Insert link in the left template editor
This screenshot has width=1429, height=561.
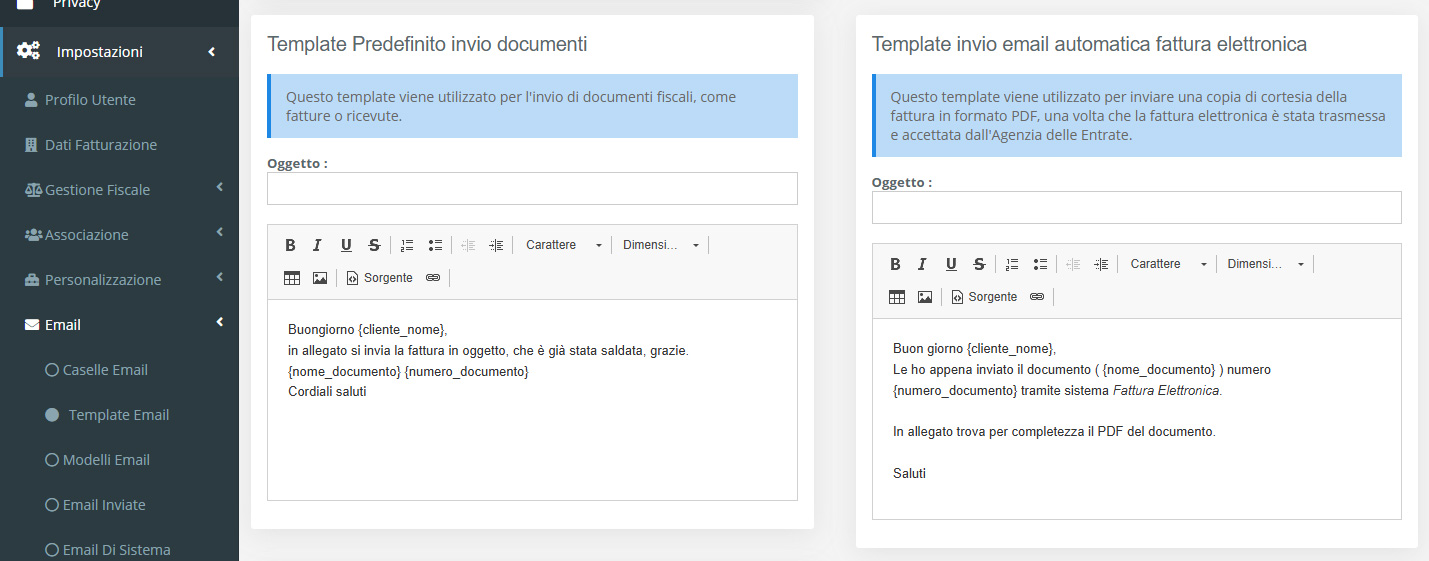point(433,278)
